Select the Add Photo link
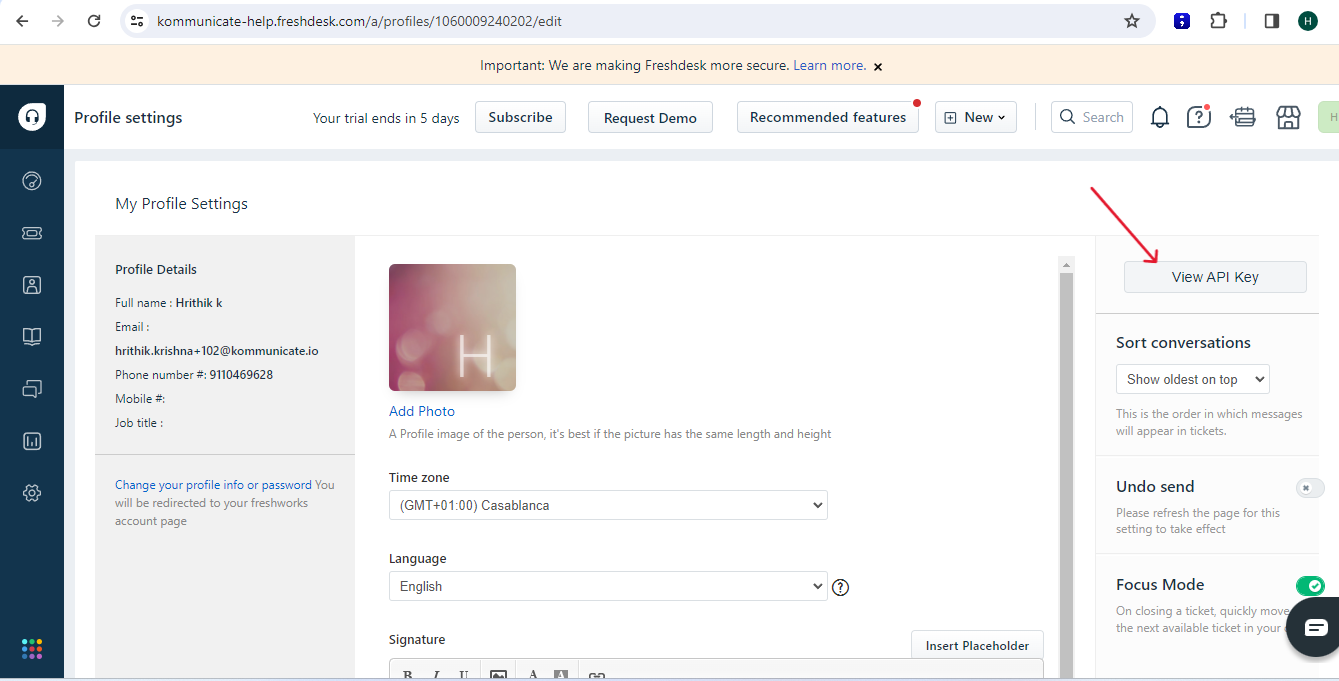This screenshot has width=1339, height=681. click(x=421, y=411)
